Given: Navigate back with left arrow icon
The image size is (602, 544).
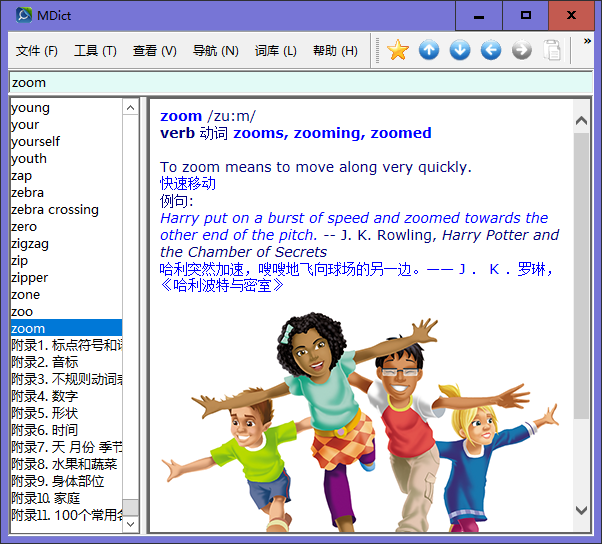Looking at the screenshot, I should pyautogui.click(x=491, y=50).
